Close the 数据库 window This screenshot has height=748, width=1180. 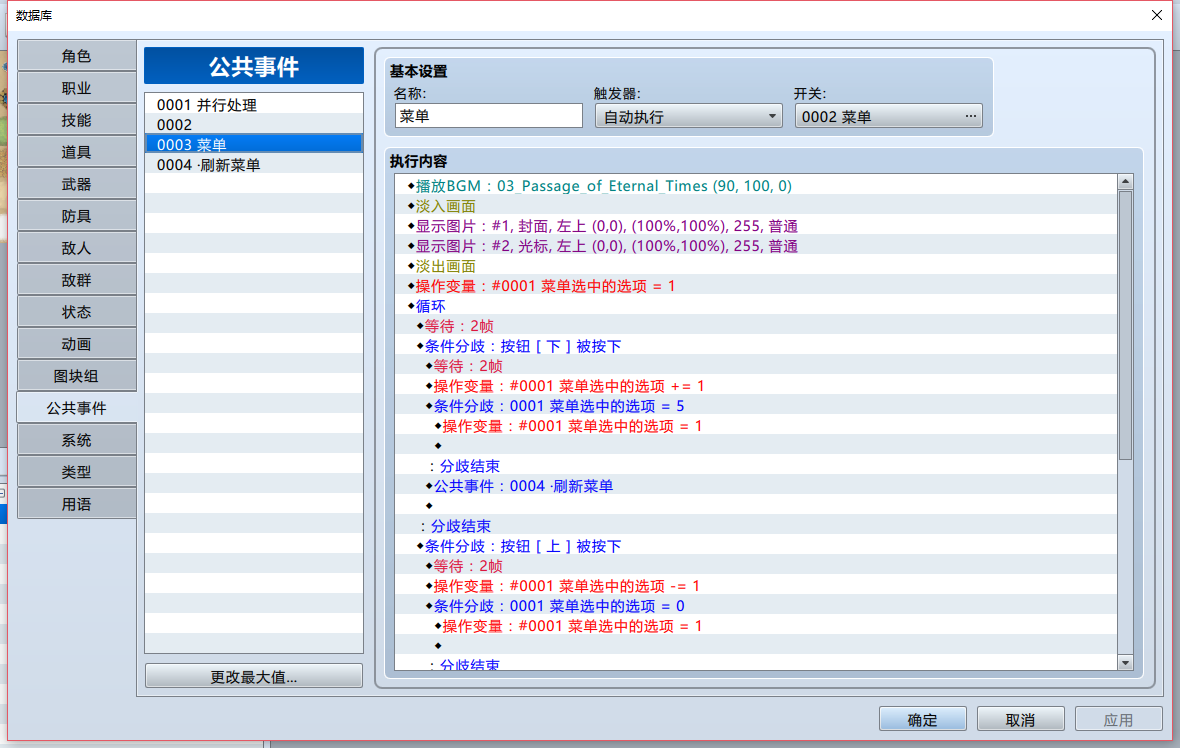click(1157, 15)
